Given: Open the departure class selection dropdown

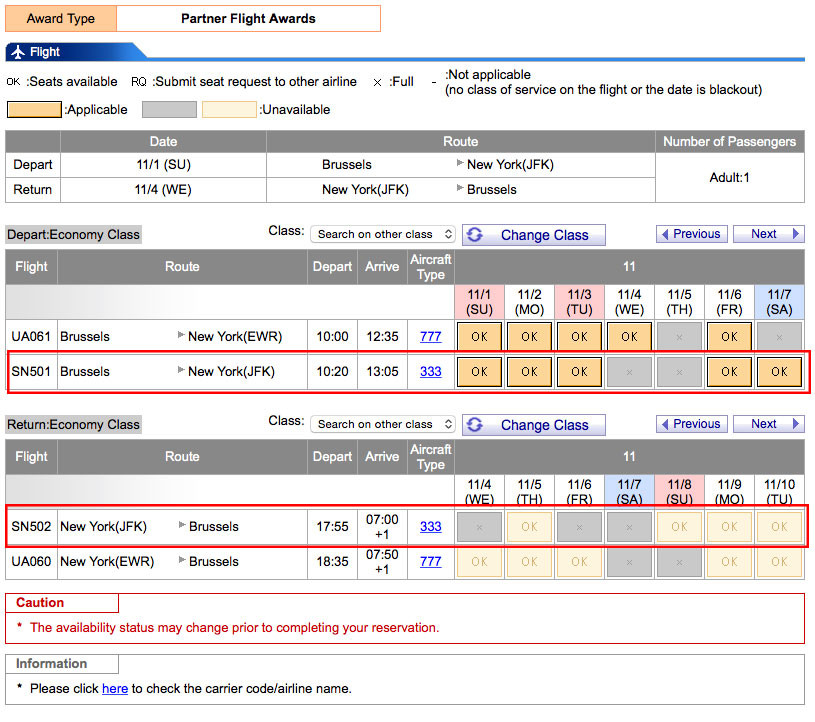Looking at the screenshot, I should tap(382, 234).
